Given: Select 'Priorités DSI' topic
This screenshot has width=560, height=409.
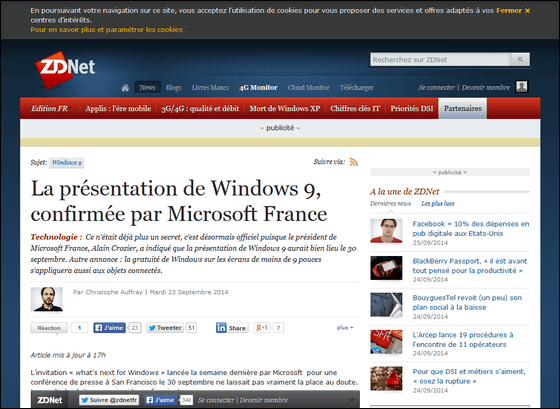Looking at the screenshot, I should tap(411, 109).
